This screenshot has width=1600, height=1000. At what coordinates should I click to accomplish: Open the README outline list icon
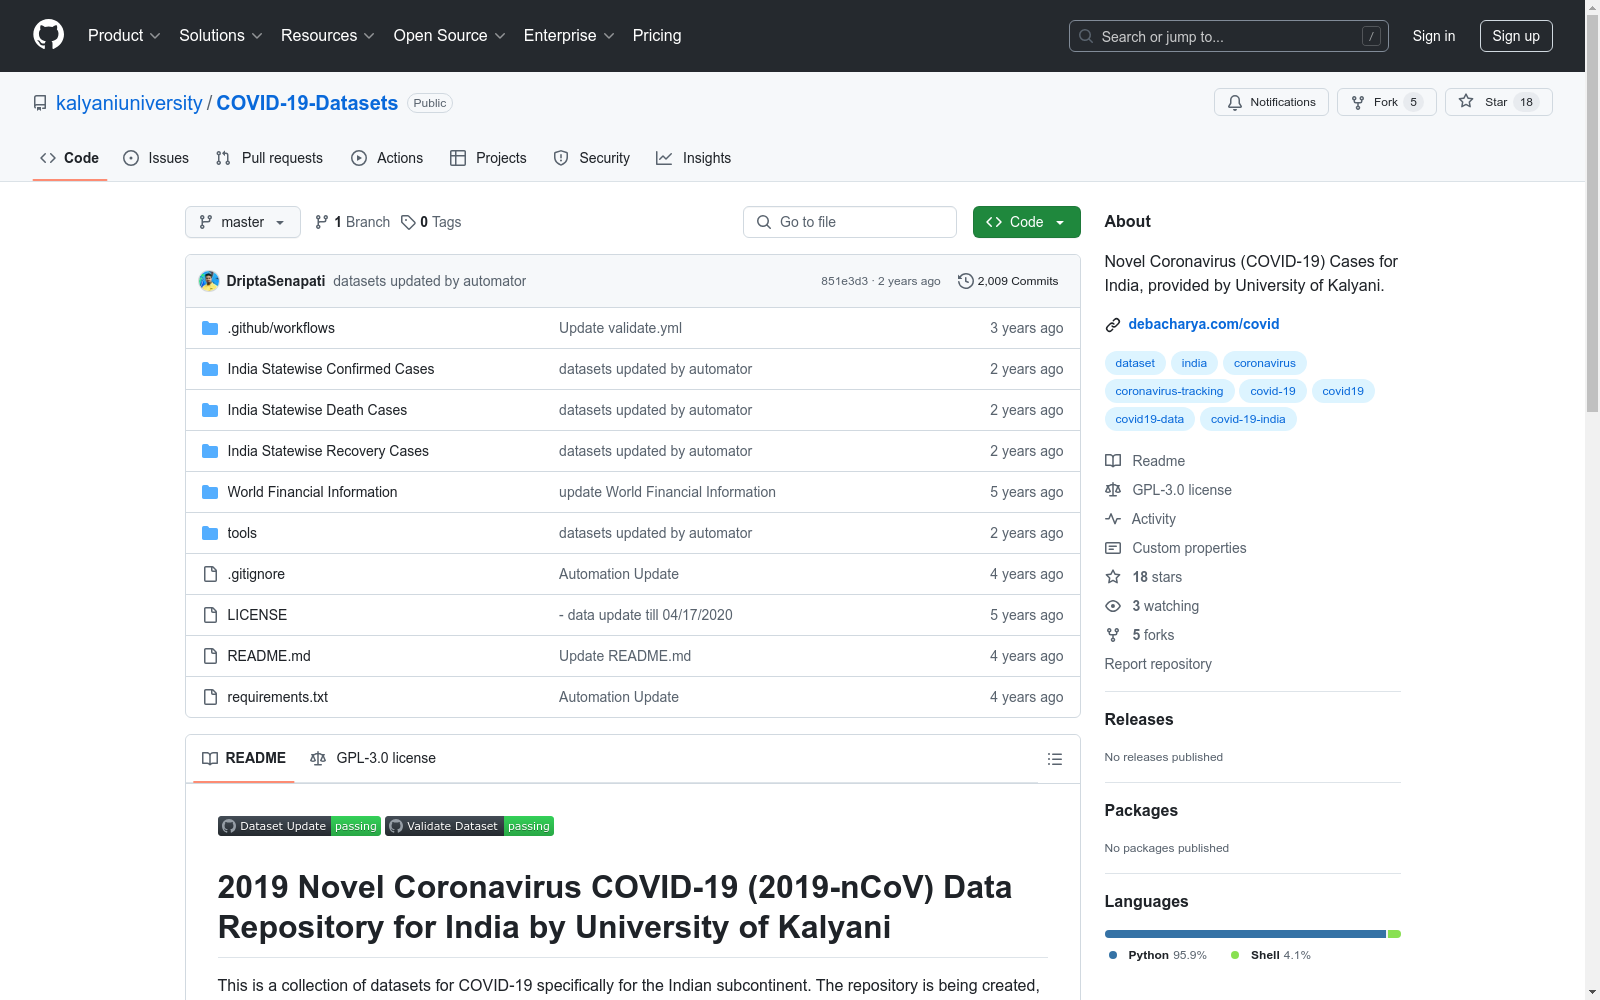(x=1054, y=759)
